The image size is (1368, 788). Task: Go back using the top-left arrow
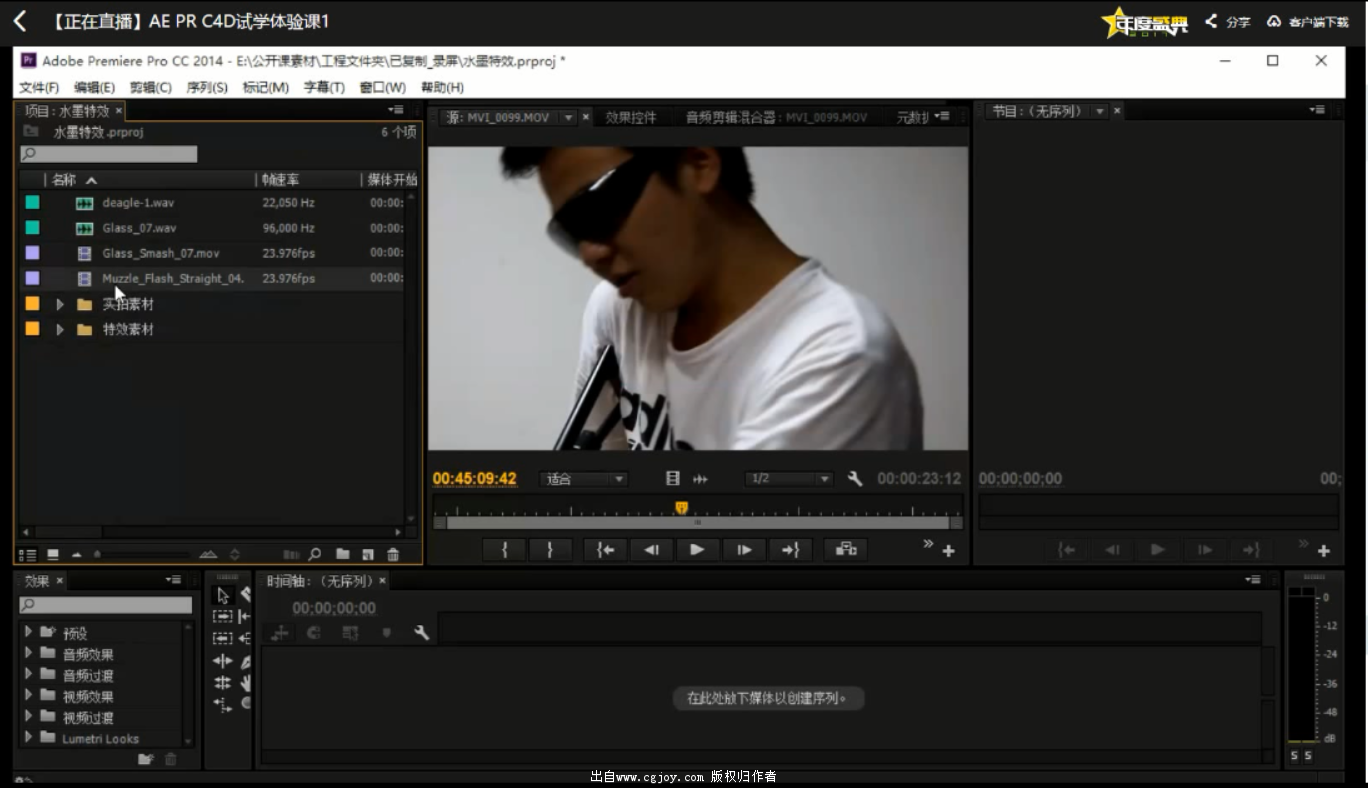click(x=20, y=21)
